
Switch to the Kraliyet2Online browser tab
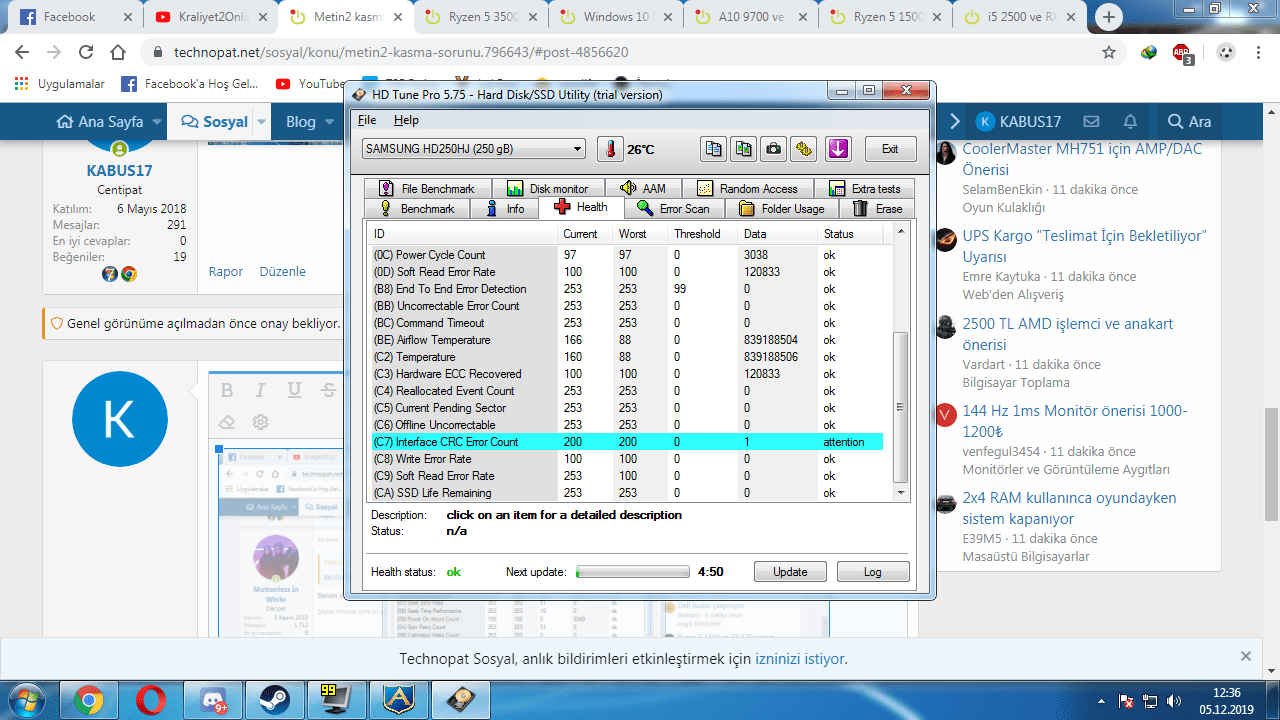(x=209, y=17)
